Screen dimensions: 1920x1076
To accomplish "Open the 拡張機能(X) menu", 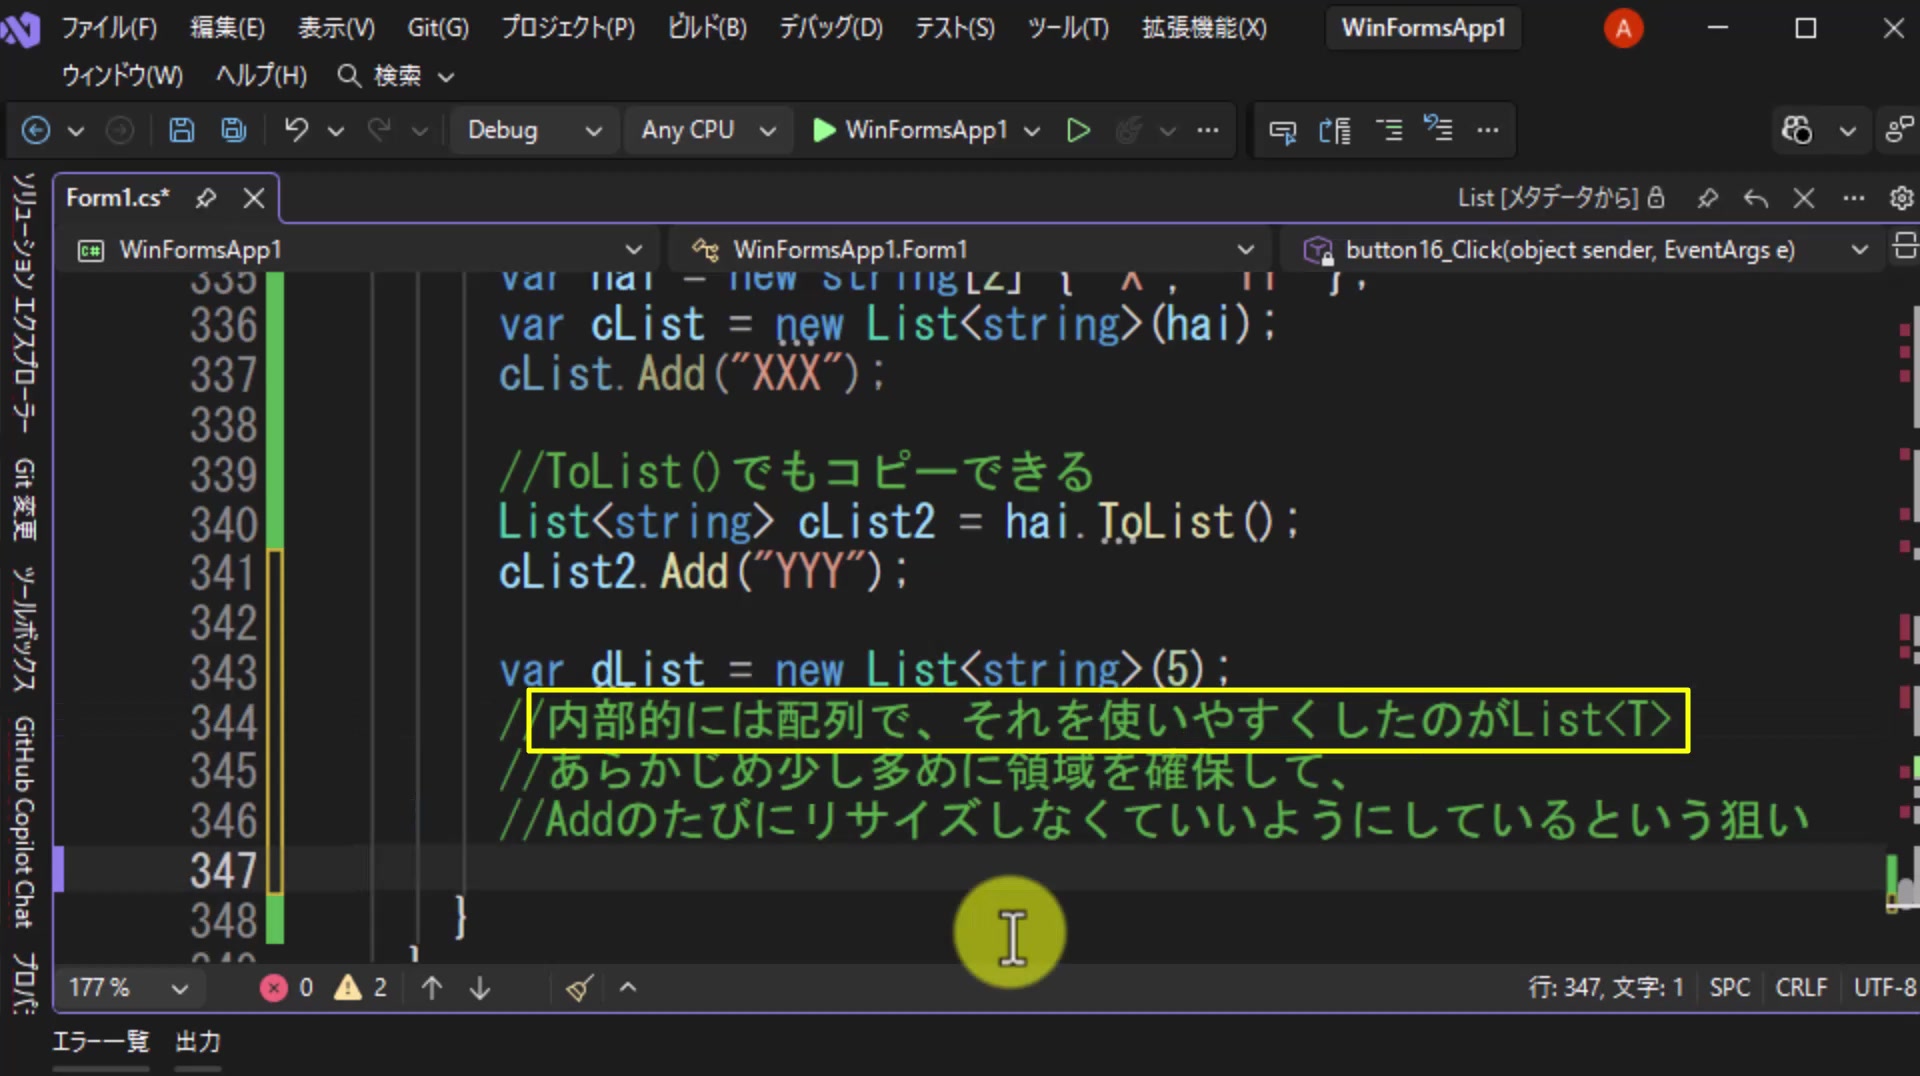I will point(1204,27).
